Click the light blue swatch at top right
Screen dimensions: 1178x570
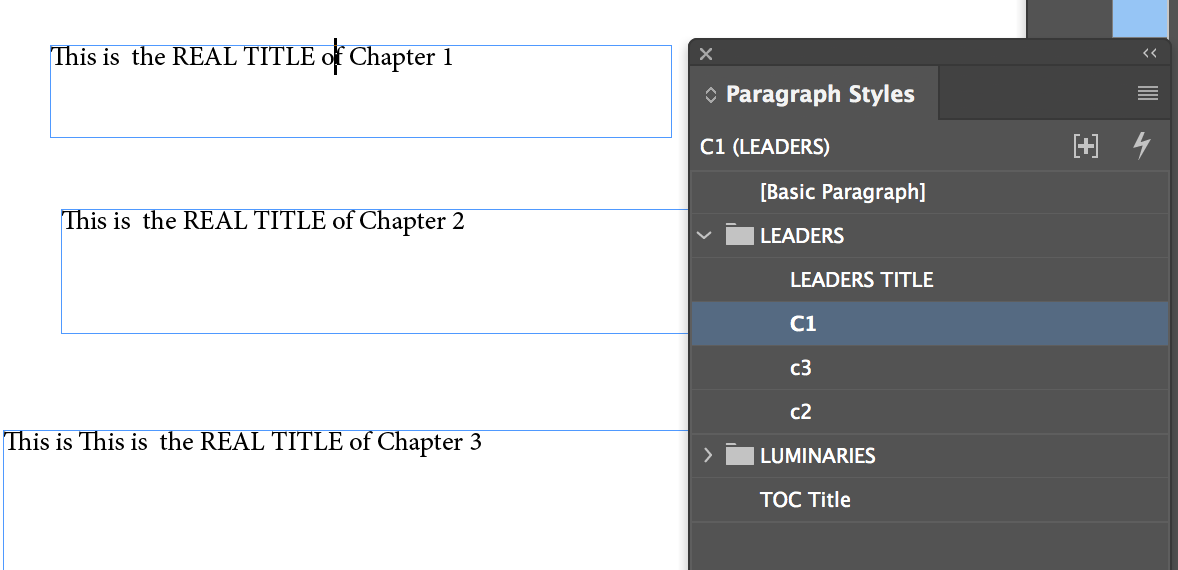click(x=1140, y=17)
